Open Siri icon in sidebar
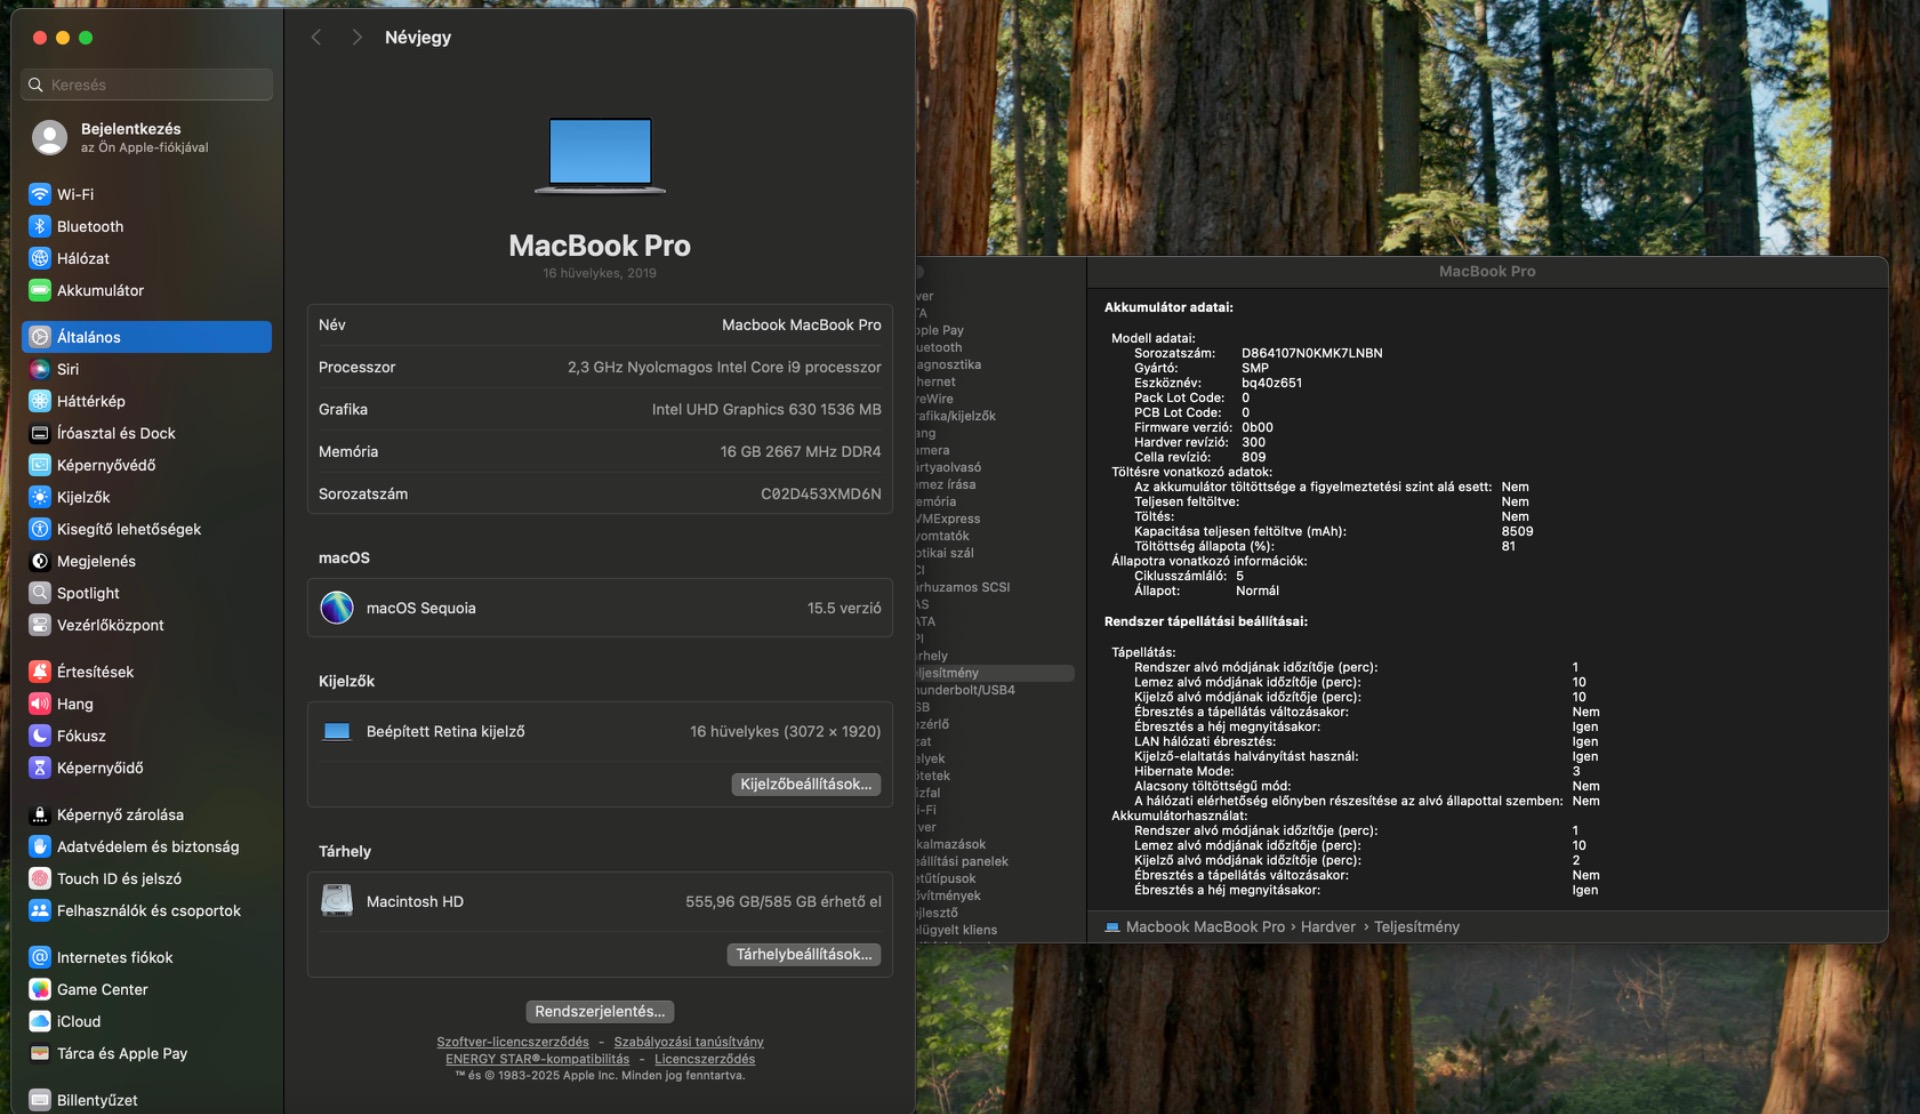This screenshot has width=1920, height=1114. pyautogui.click(x=40, y=369)
